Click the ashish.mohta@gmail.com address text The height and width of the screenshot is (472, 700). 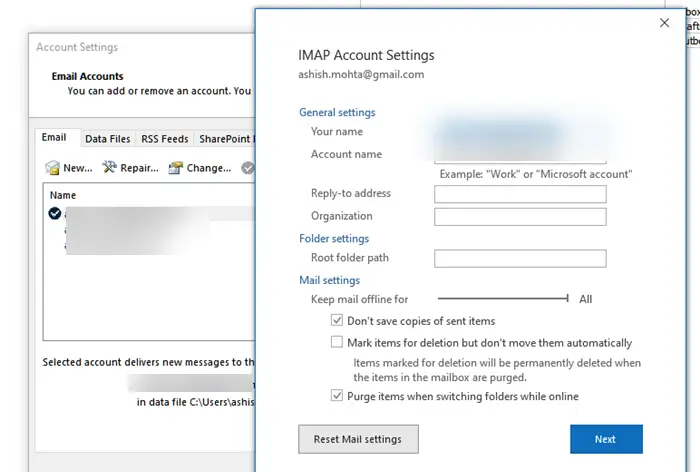coord(361,74)
